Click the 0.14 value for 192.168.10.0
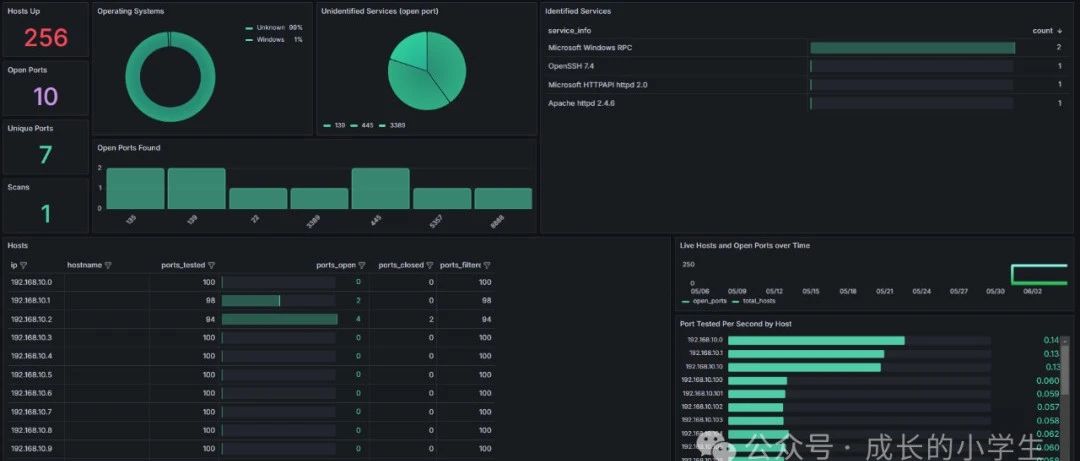This screenshot has width=1080, height=461. click(x=1051, y=340)
